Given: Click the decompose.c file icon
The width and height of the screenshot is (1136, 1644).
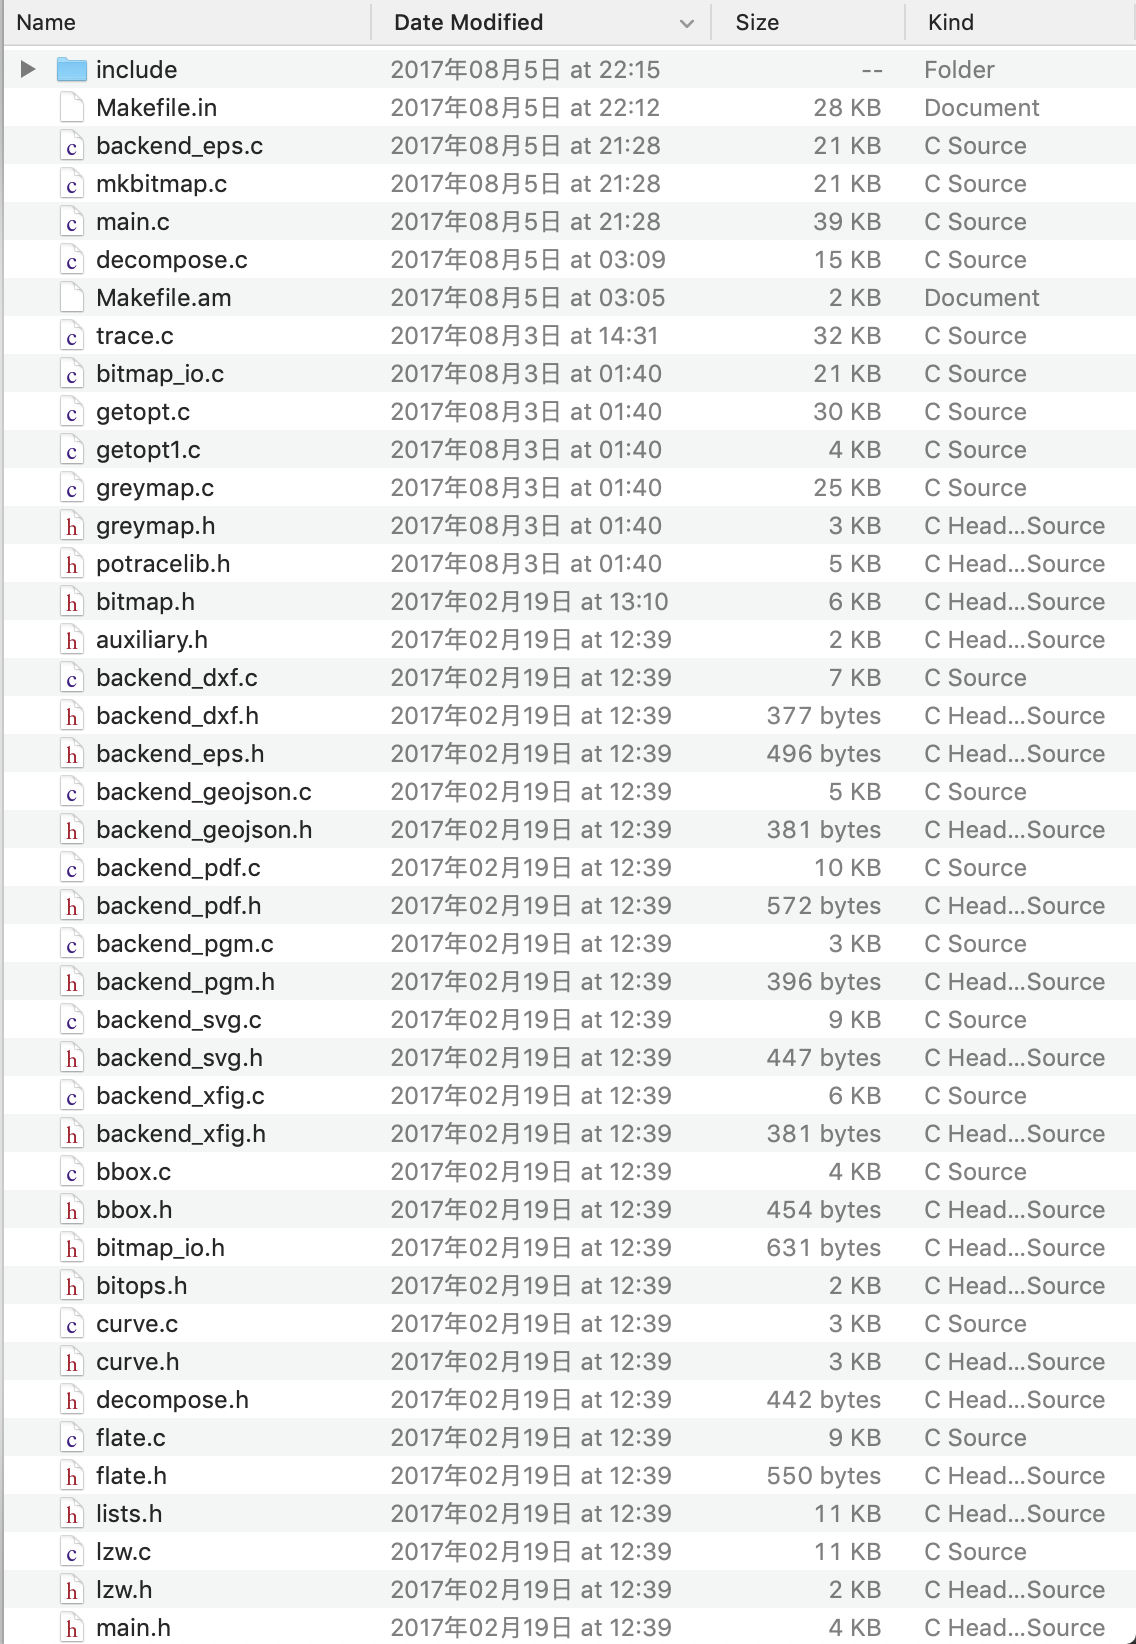Looking at the screenshot, I should [x=72, y=259].
